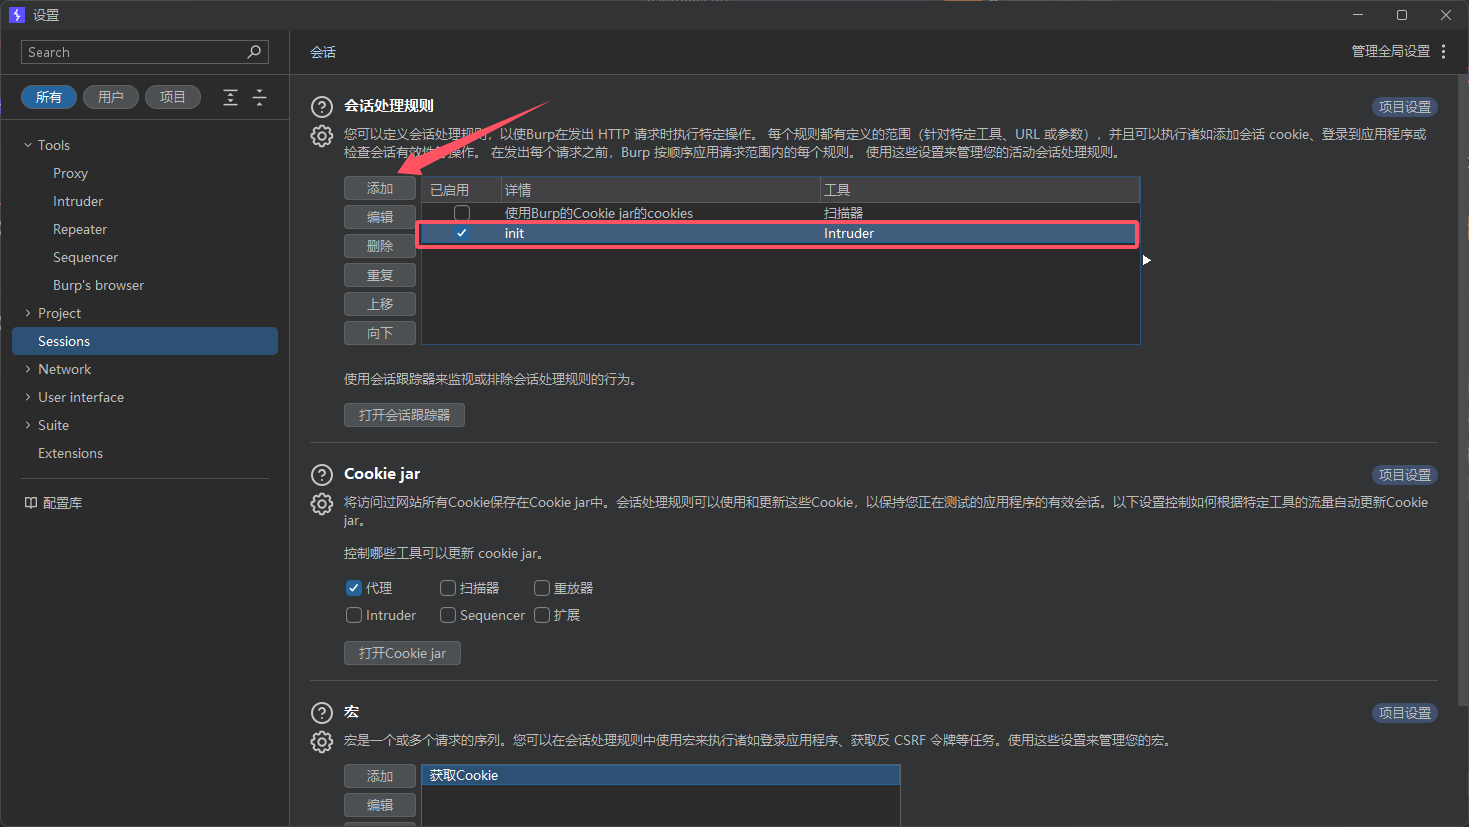This screenshot has width=1469, height=827.
Task: Click the search magnifier icon
Action: pyautogui.click(x=255, y=52)
